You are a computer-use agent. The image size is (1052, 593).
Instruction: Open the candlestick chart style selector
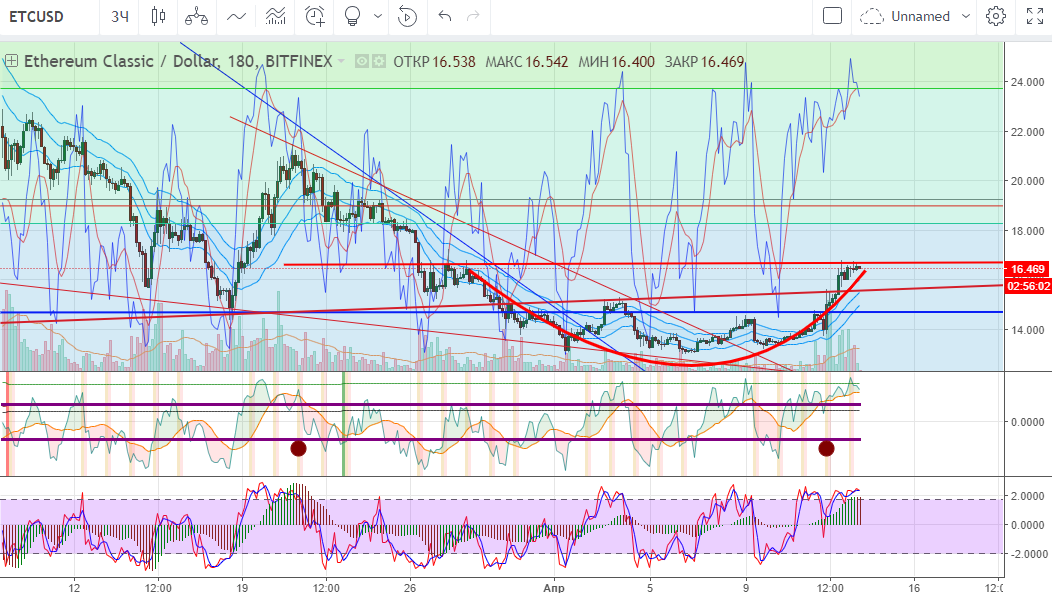157,16
